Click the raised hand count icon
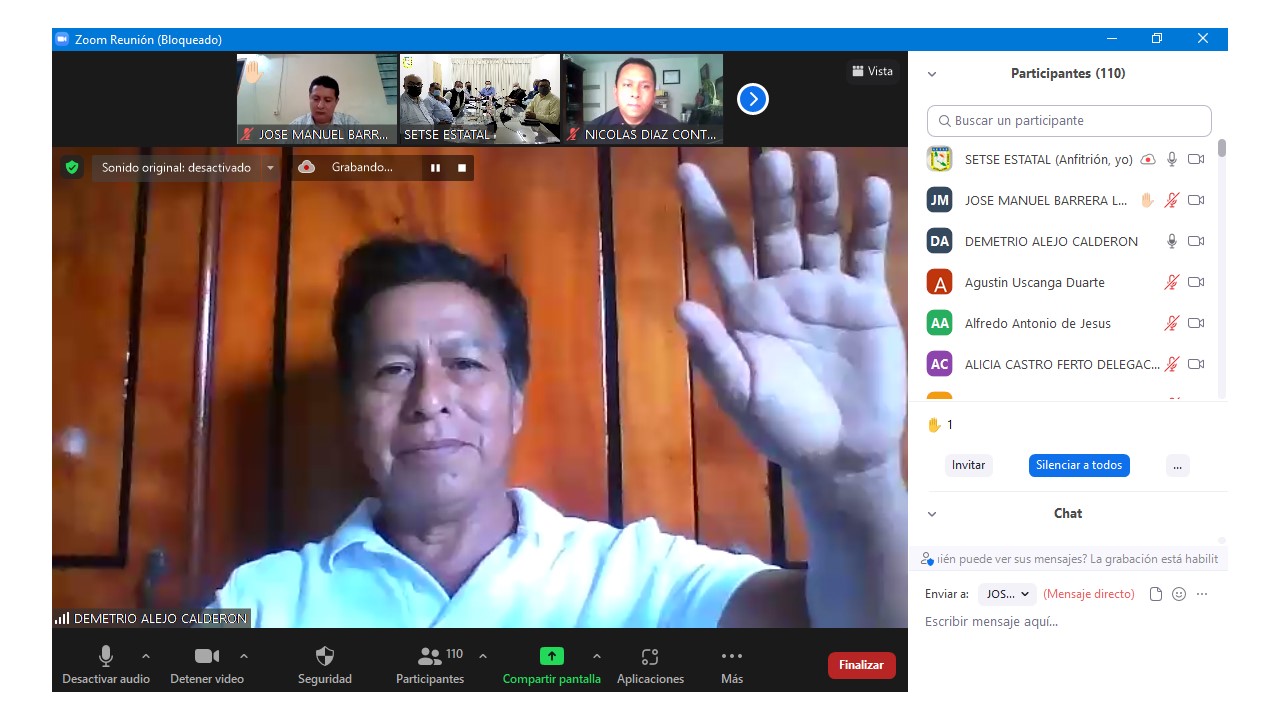Screen dimensions: 1280x720 (x=934, y=425)
